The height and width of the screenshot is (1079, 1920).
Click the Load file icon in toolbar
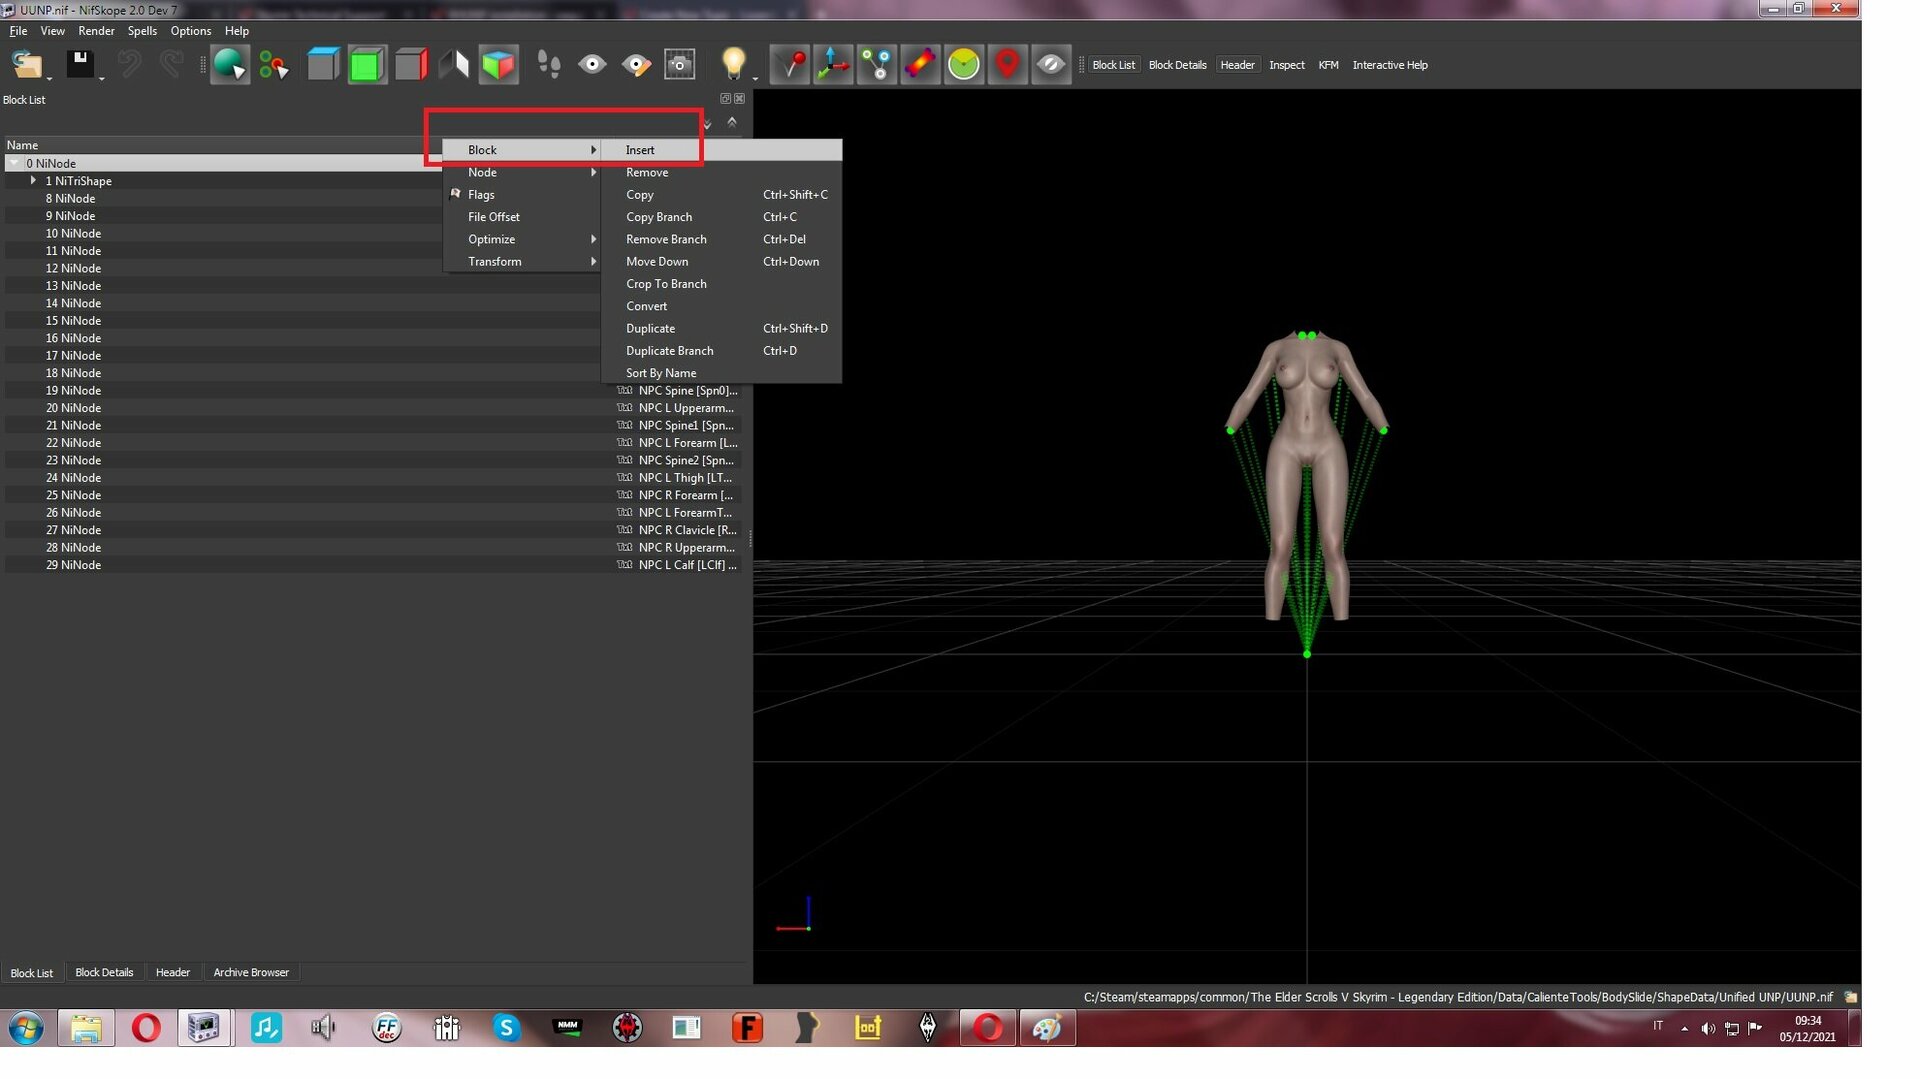(26, 65)
